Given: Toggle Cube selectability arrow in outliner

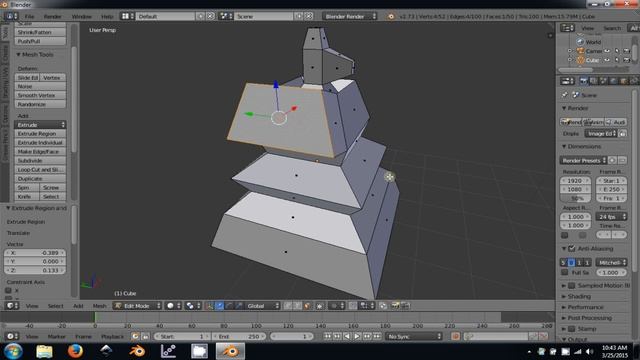Looking at the screenshot, I should tap(617, 60).
